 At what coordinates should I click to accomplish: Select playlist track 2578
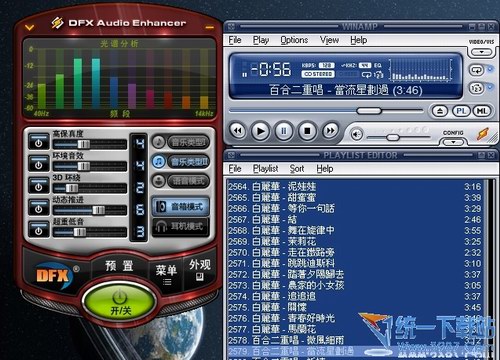pos(355,340)
